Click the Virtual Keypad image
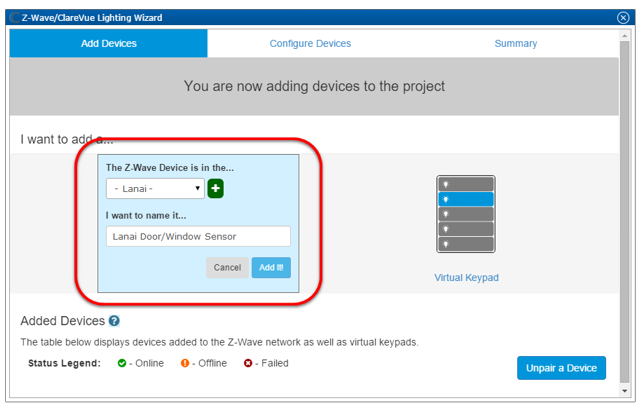639x406 pixels. [x=466, y=214]
